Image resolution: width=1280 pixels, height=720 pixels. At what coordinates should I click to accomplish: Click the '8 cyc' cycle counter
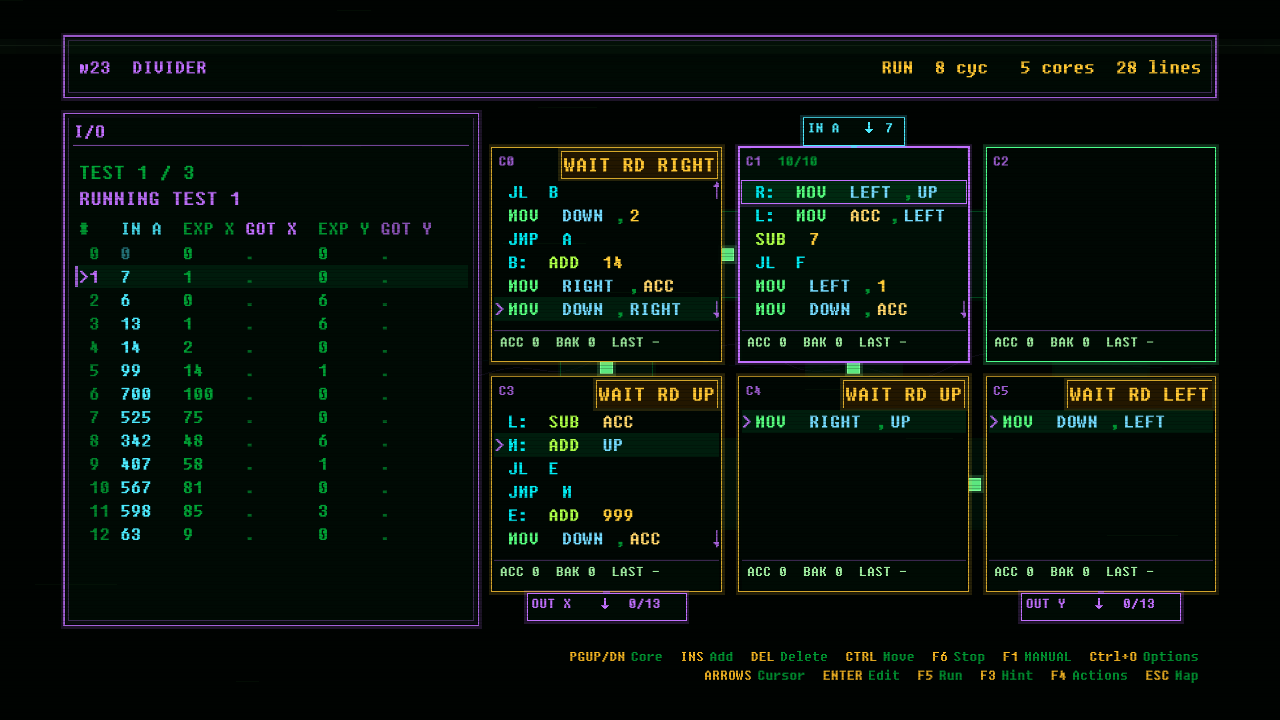tap(961, 68)
